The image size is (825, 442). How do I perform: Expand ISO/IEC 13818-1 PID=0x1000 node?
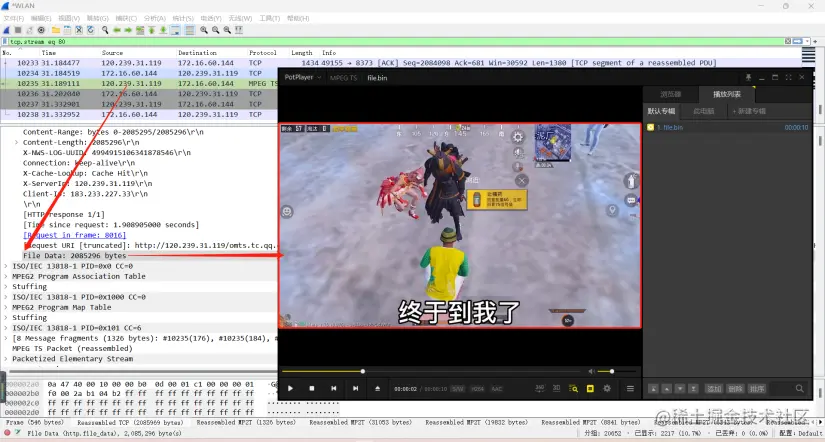coord(6,297)
